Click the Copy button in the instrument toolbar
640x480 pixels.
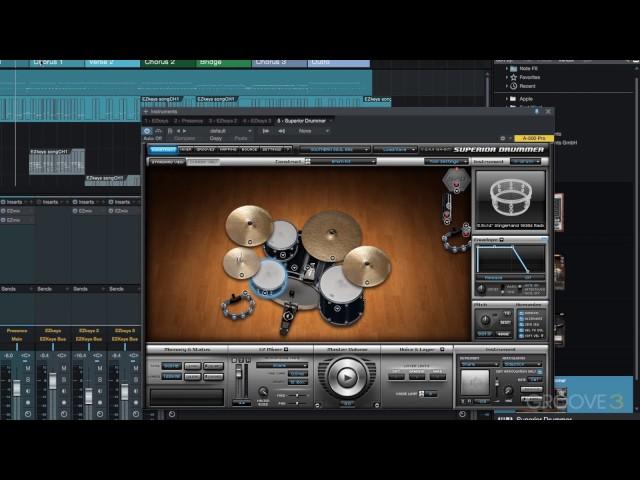pyautogui.click(x=216, y=138)
